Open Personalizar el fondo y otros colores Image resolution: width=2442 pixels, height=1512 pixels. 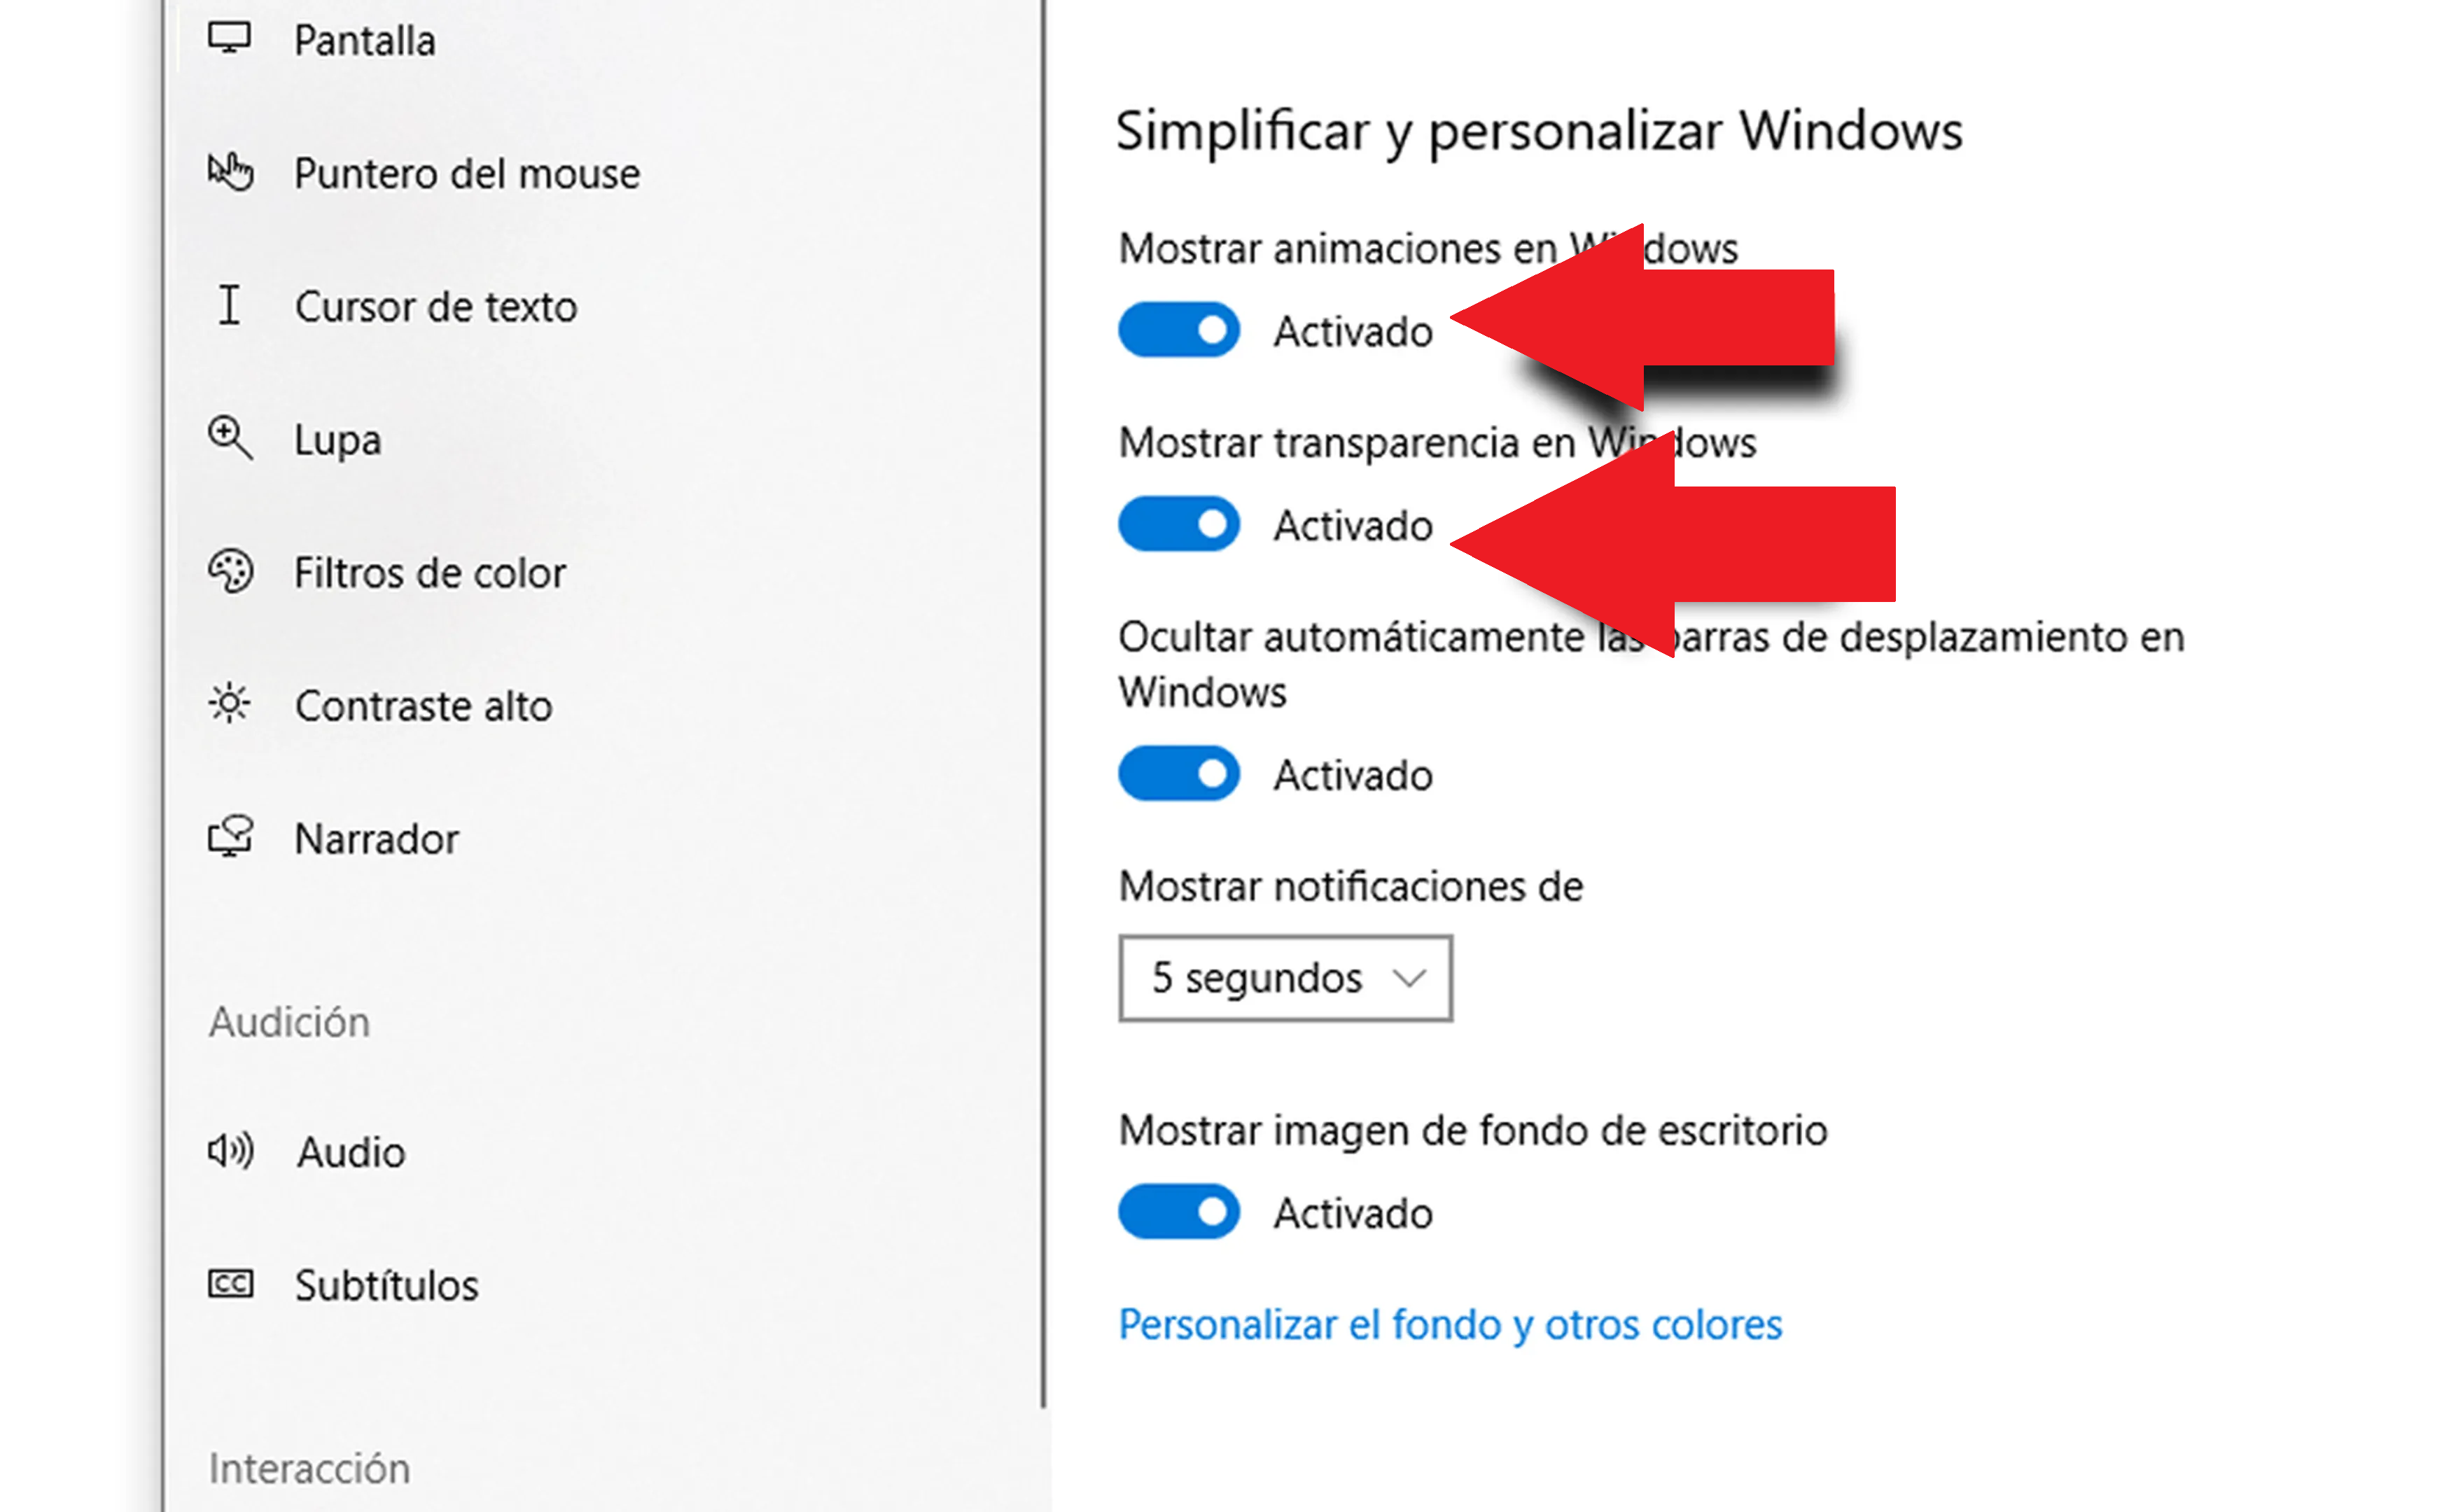[x=1450, y=1324]
